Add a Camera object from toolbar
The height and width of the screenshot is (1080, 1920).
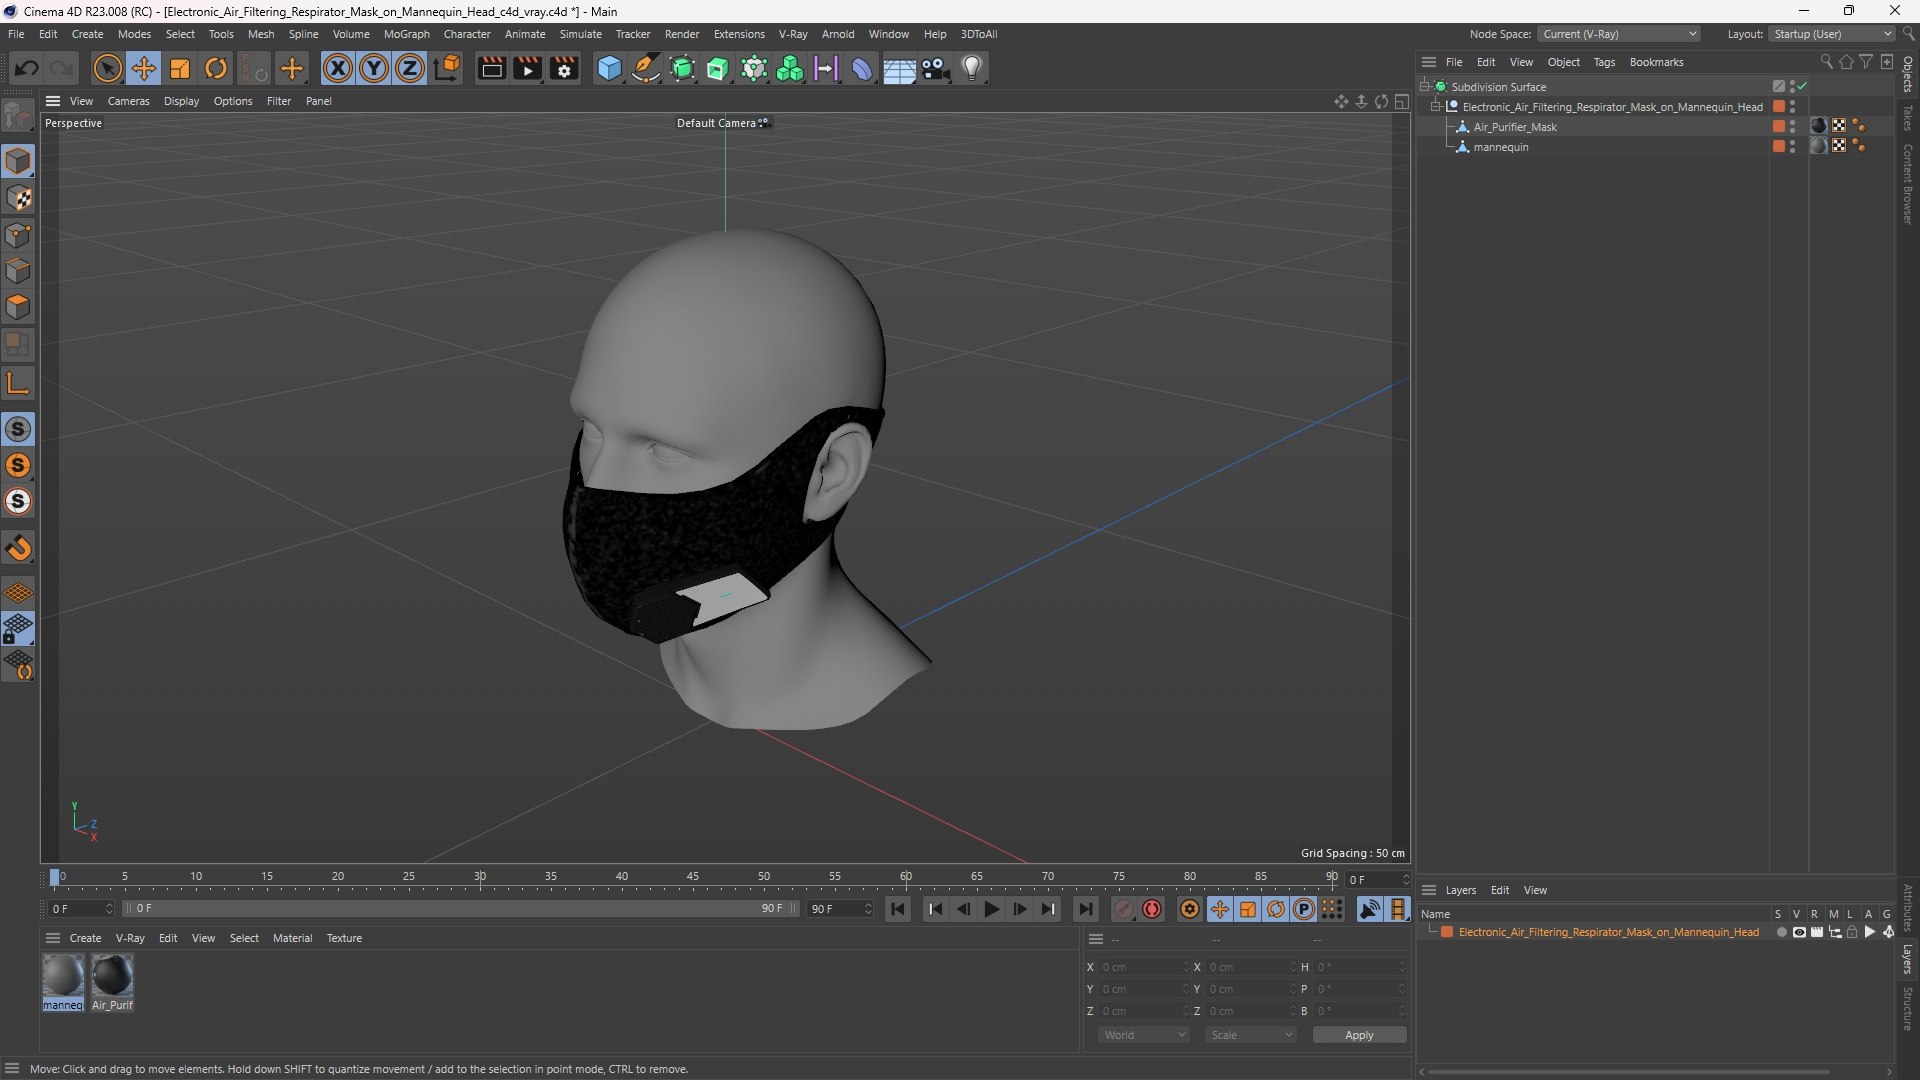(936, 68)
